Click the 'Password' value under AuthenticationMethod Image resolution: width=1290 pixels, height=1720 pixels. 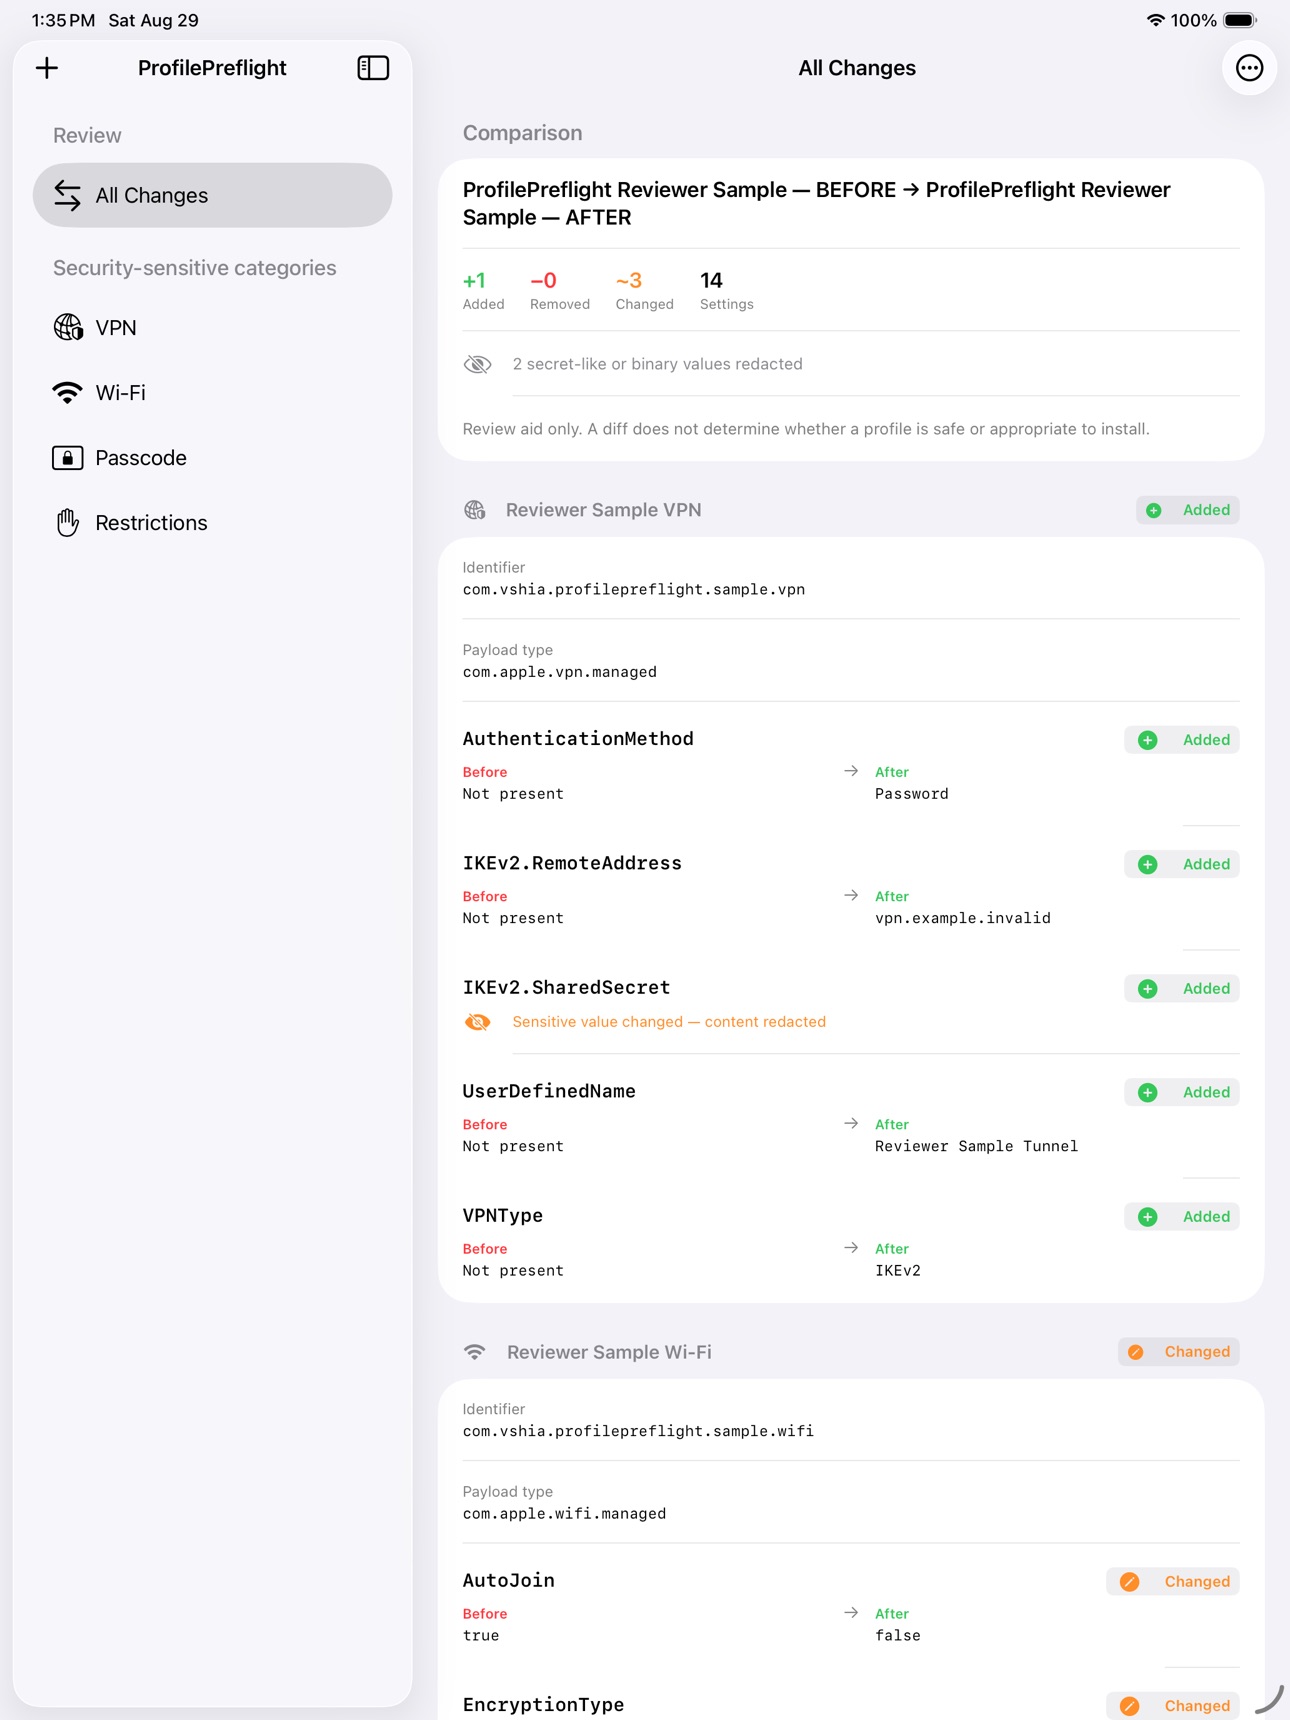click(x=912, y=794)
